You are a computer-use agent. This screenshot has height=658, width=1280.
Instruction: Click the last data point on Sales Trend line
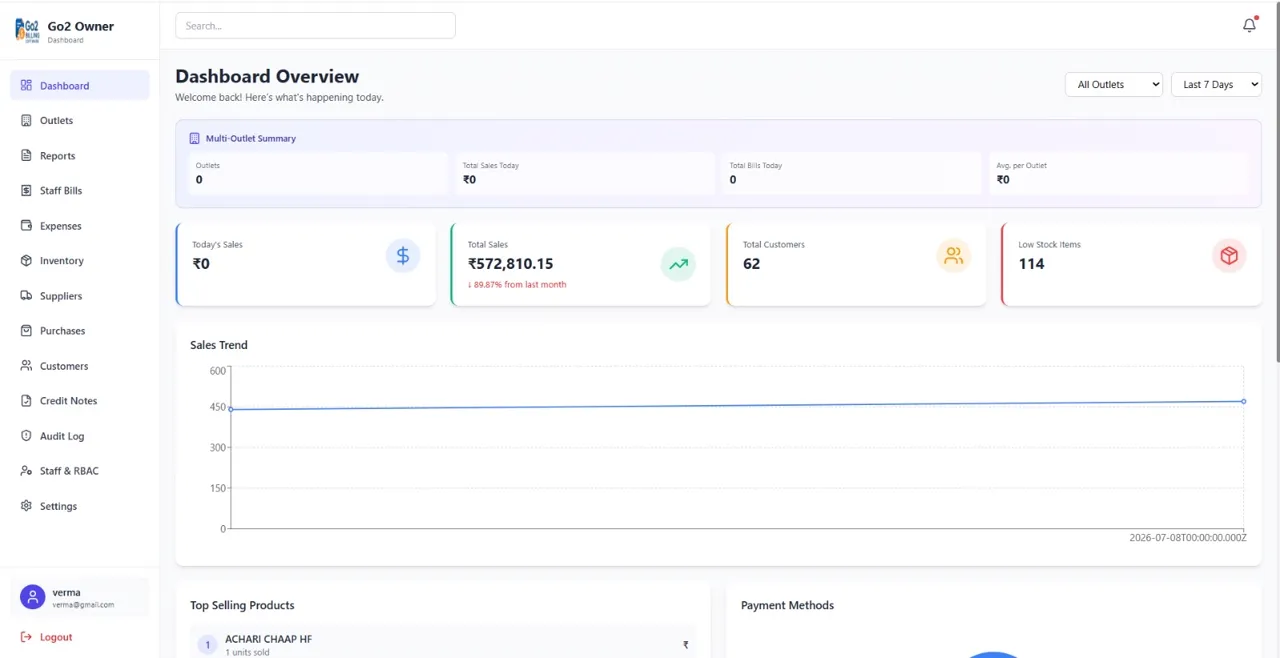point(1243,401)
